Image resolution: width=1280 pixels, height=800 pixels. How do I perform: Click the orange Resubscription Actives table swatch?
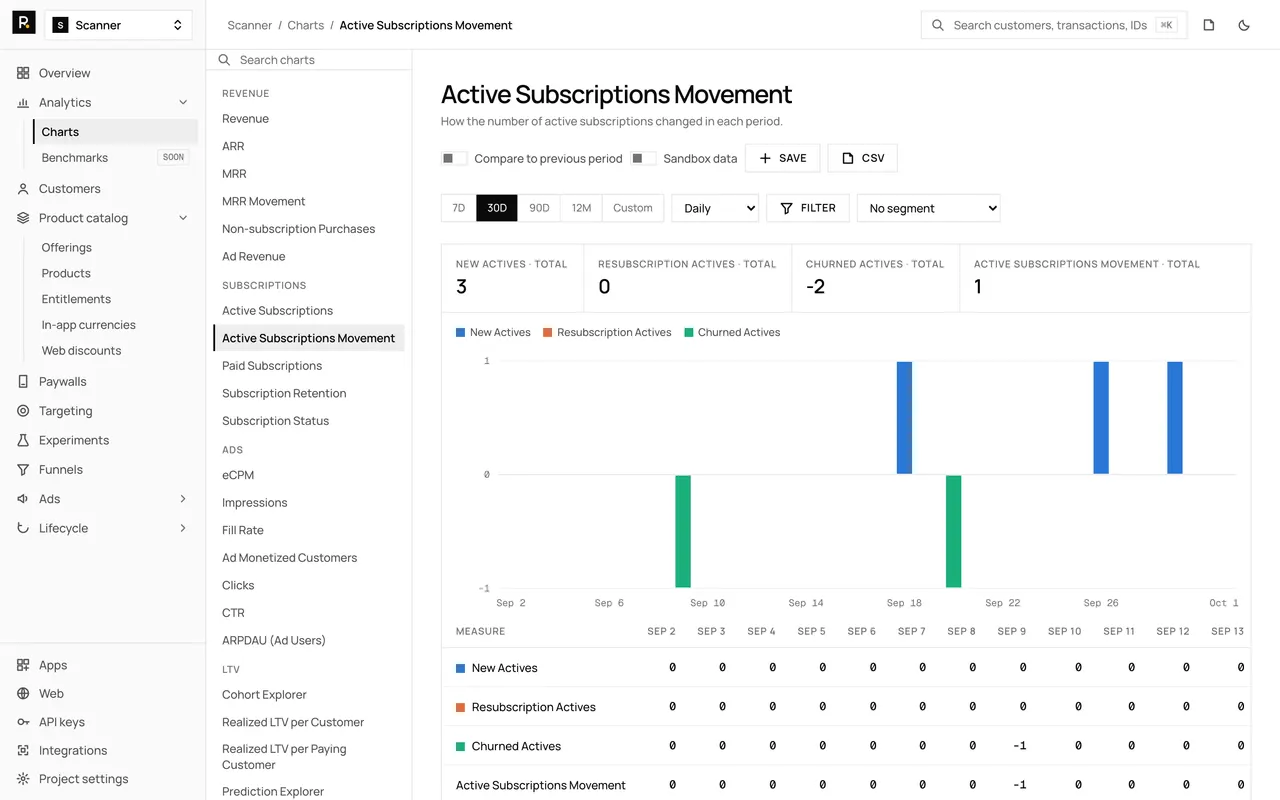click(461, 707)
